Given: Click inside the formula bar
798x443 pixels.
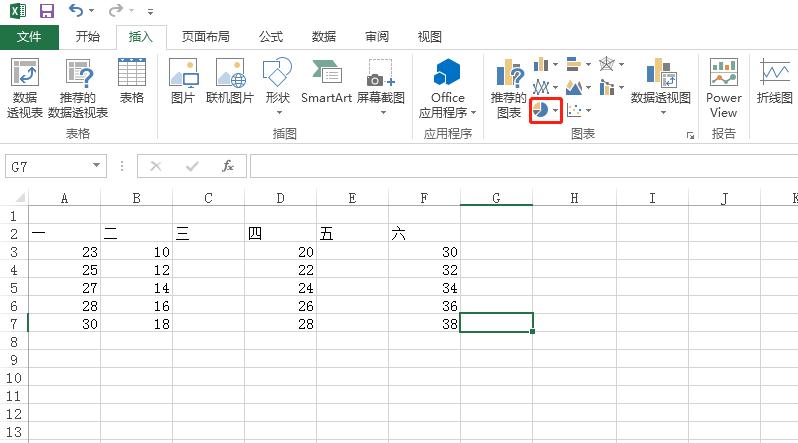Looking at the screenshot, I should pos(524,167).
